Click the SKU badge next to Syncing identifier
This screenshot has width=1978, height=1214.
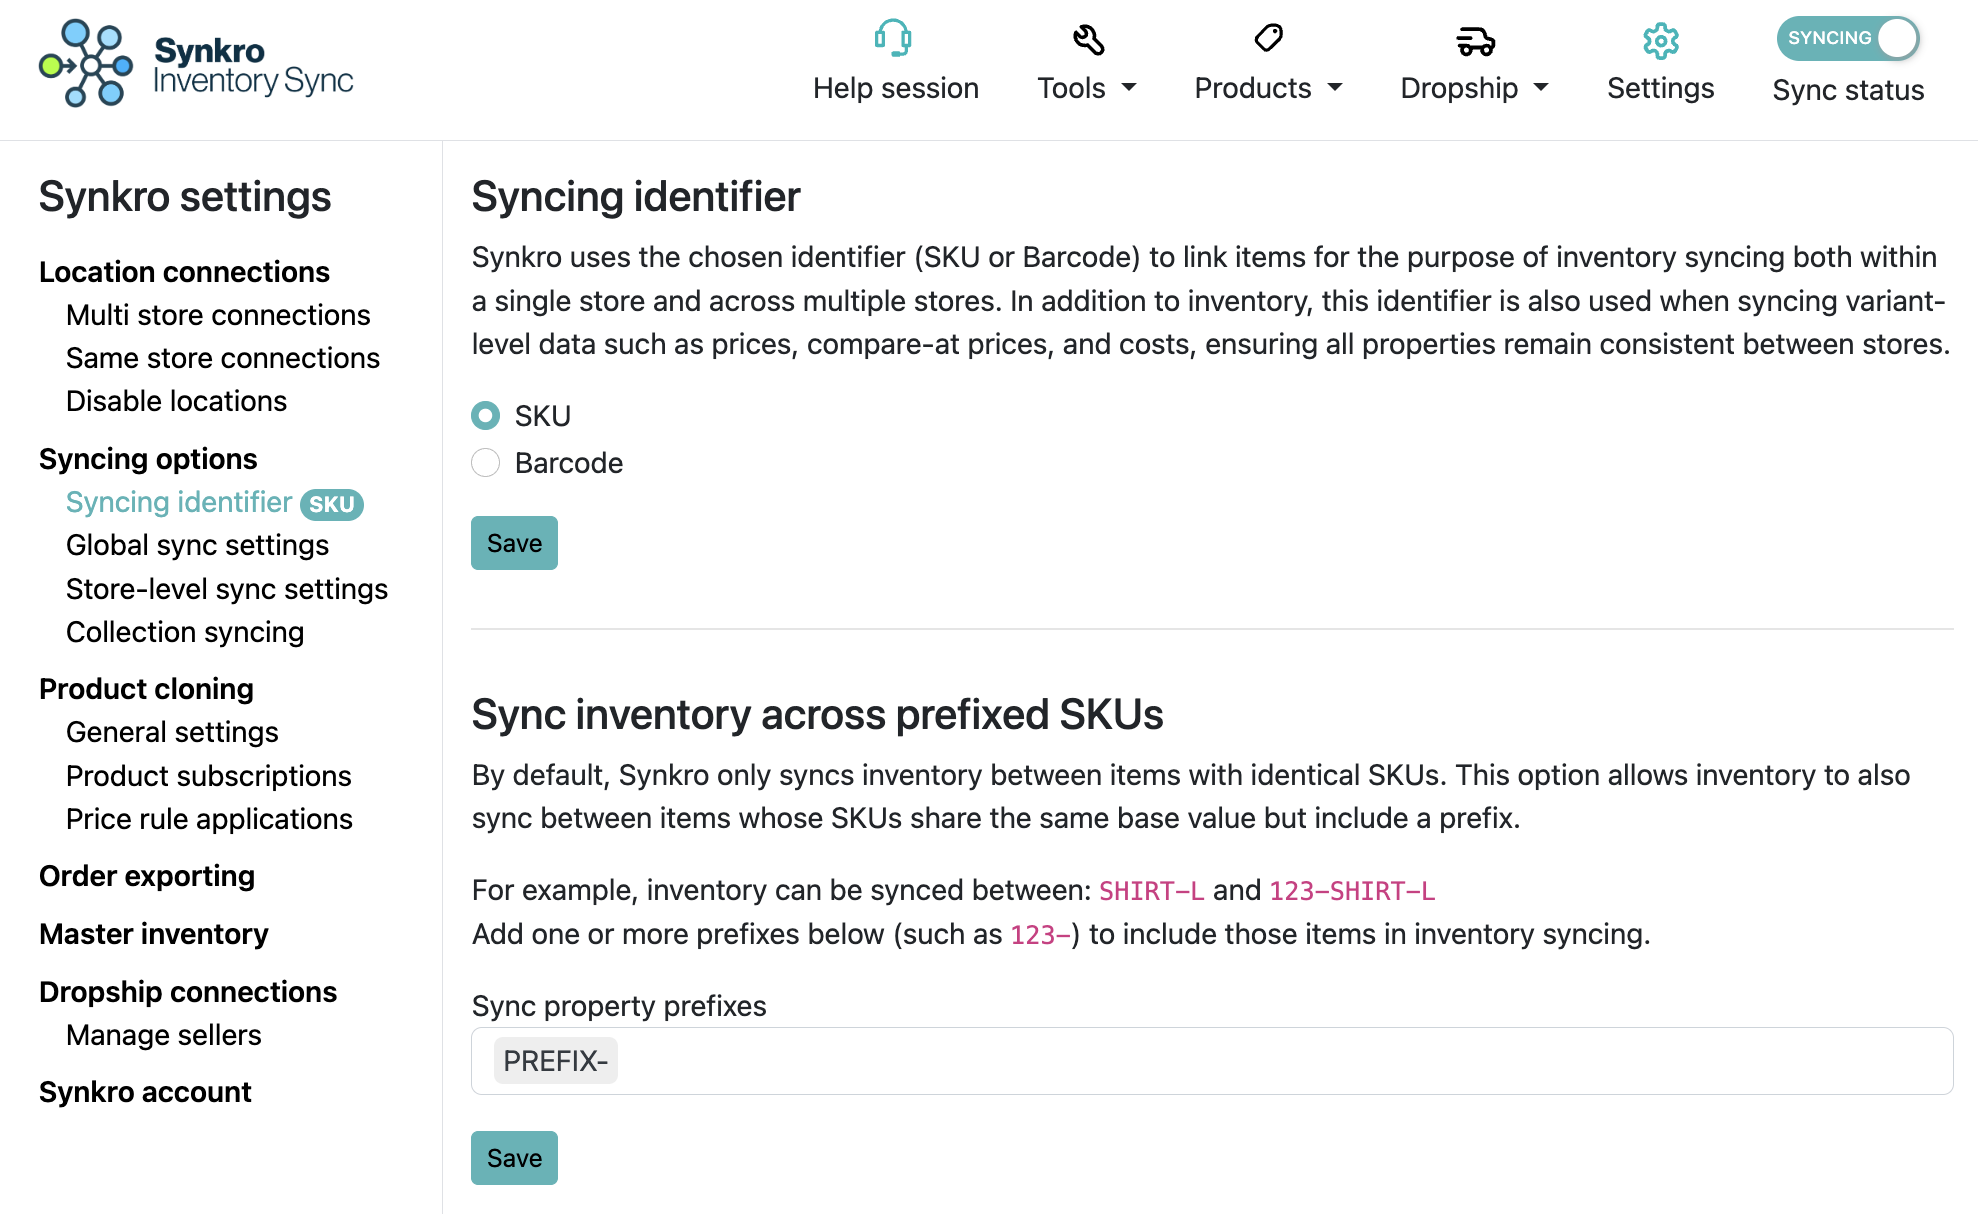(332, 505)
